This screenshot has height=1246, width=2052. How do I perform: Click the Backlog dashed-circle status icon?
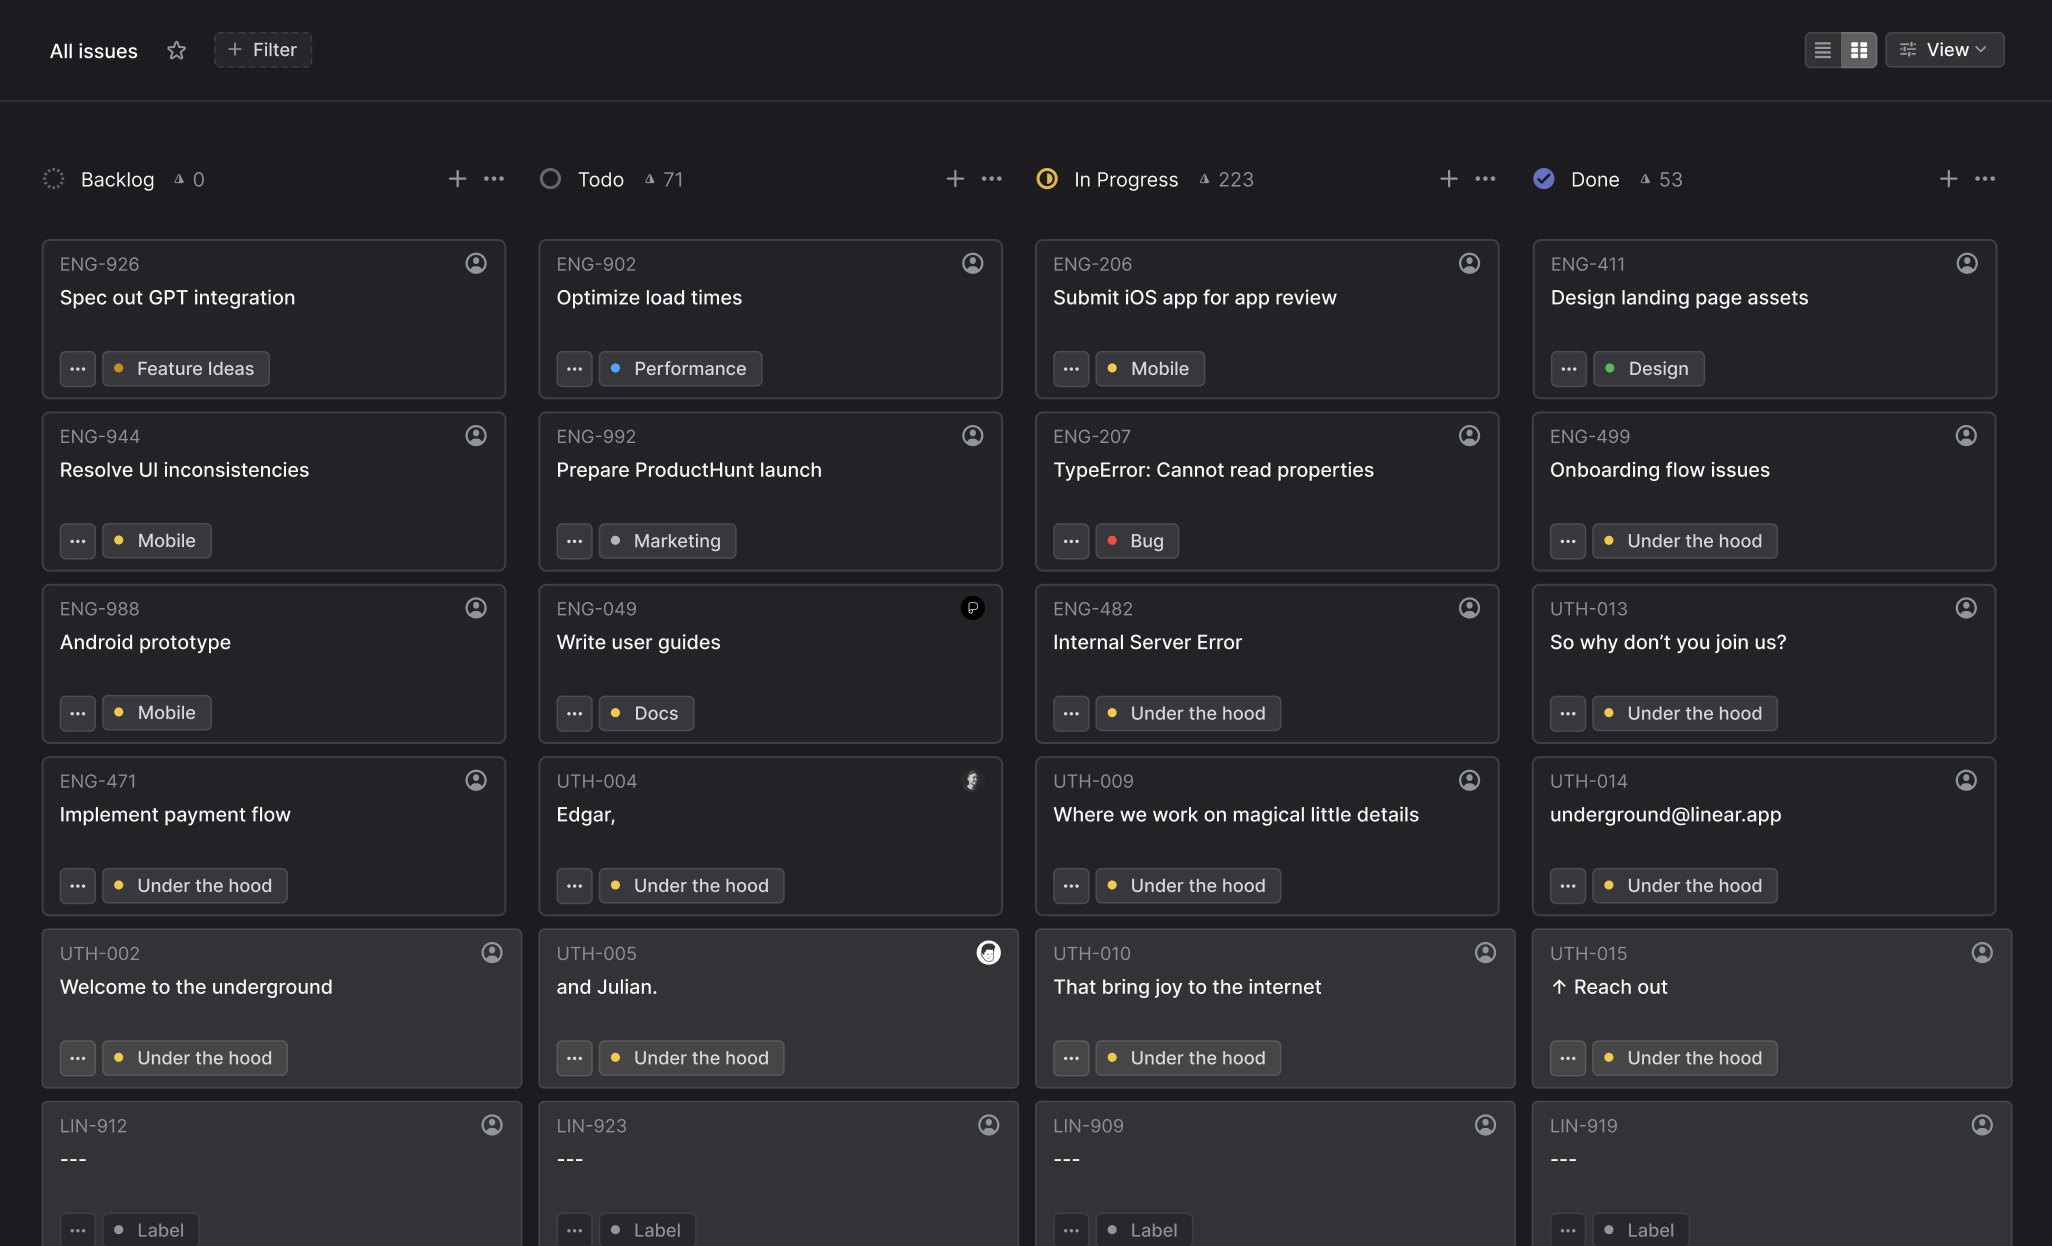(54, 179)
